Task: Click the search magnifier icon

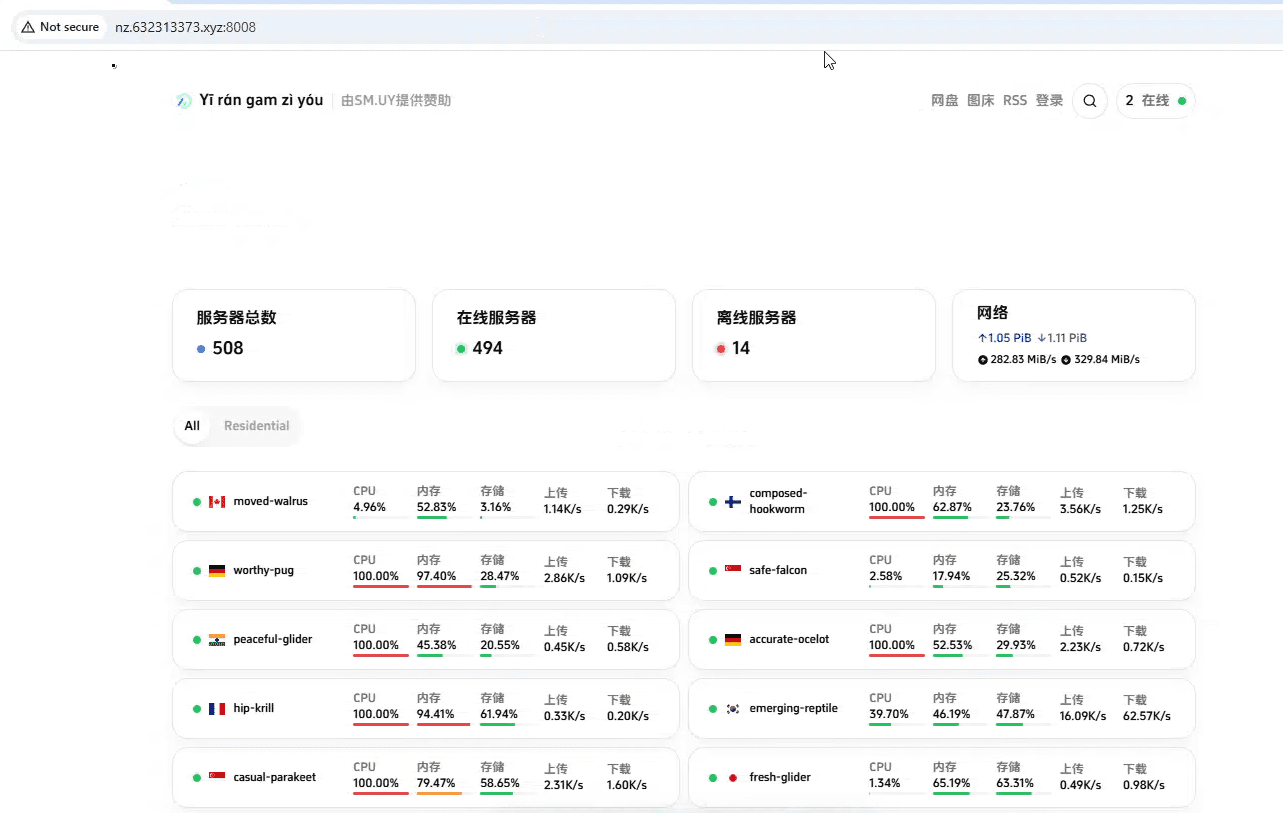Action: coord(1090,101)
